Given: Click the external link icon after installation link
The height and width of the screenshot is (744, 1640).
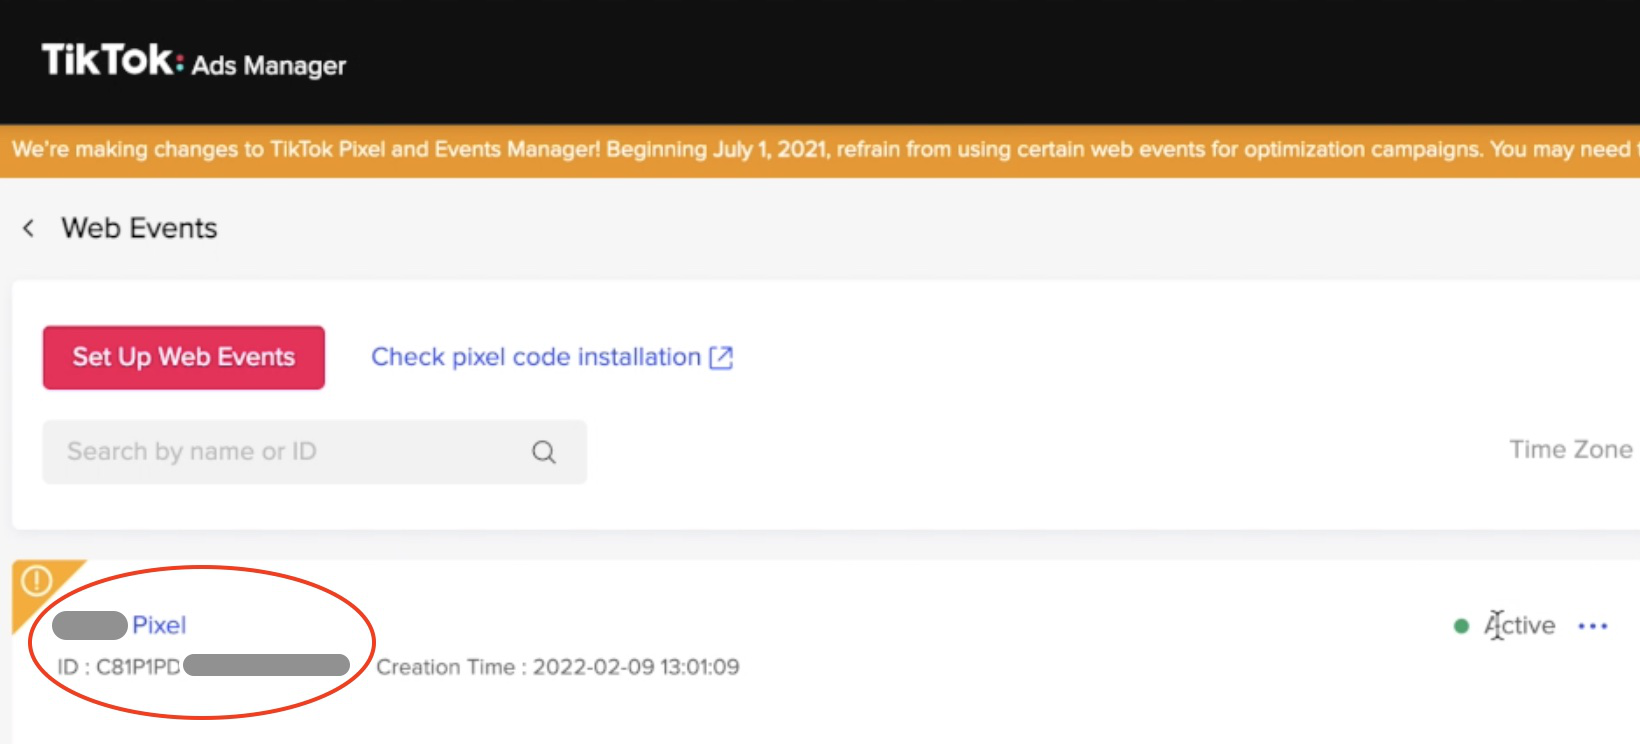Looking at the screenshot, I should coord(721,358).
